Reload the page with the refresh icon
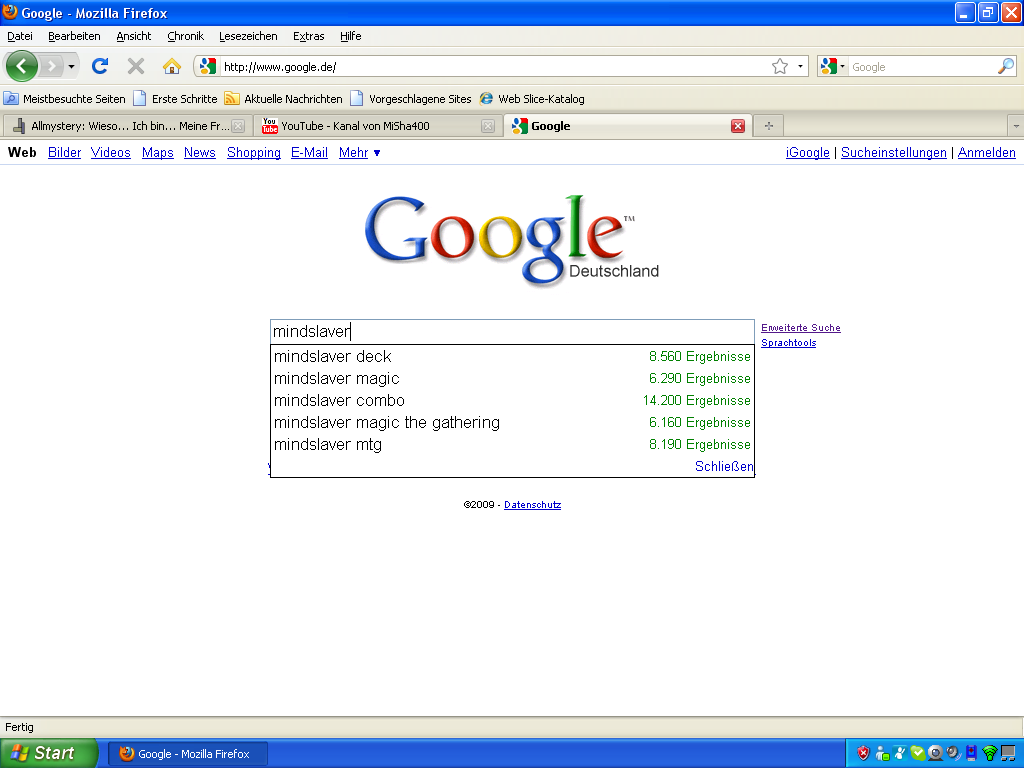This screenshot has width=1024, height=768. click(100, 66)
